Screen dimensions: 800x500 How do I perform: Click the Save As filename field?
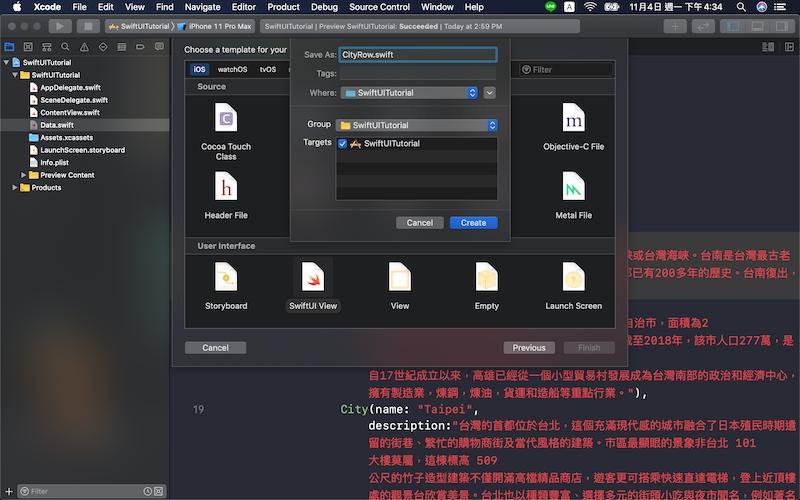pyautogui.click(x=418, y=55)
